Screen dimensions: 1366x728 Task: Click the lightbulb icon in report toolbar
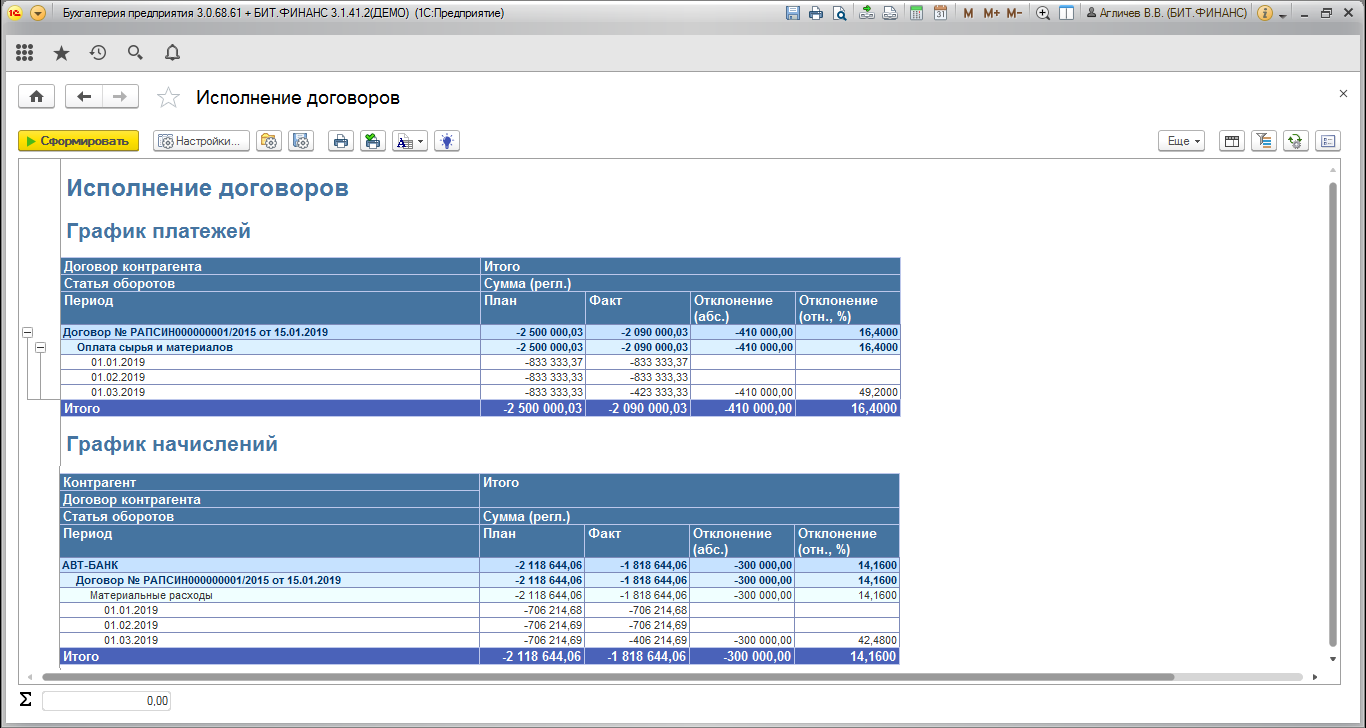tap(447, 141)
